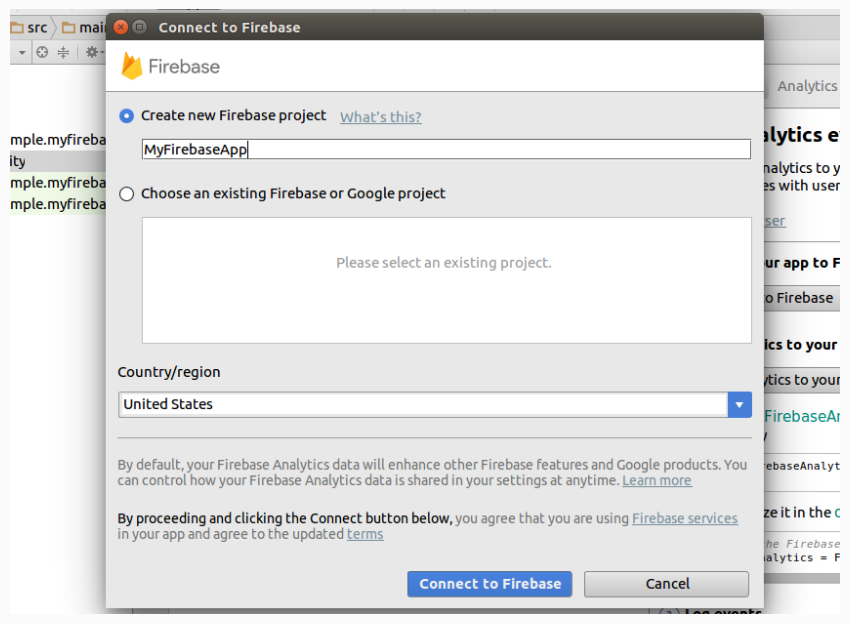Follow the Learn more link
The width and height of the screenshot is (850, 624).
pyautogui.click(x=656, y=481)
